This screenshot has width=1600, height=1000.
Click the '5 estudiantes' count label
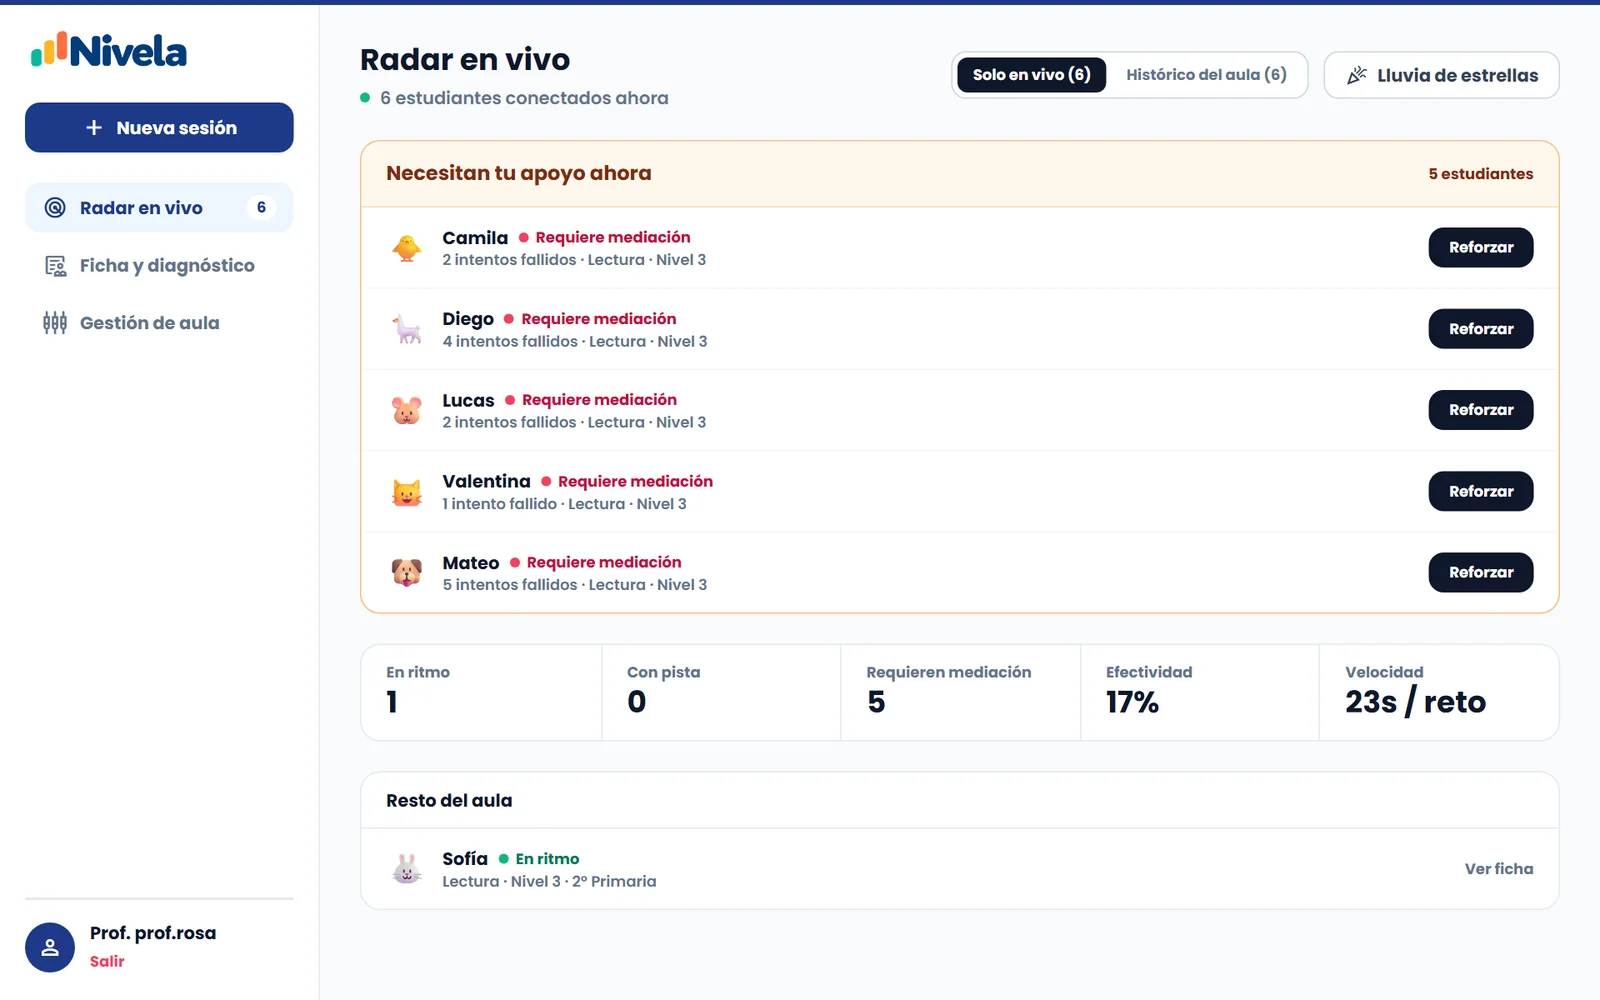pos(1480,174)
